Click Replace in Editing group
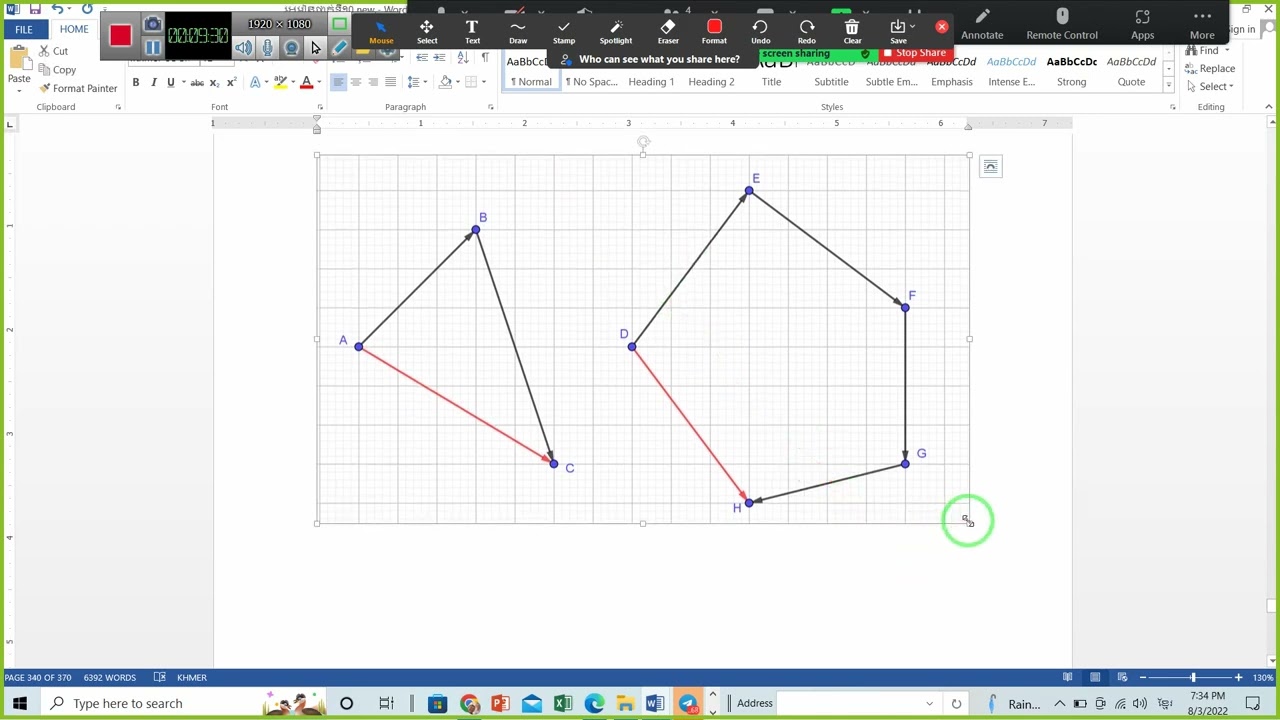 tap(1210, 69)
